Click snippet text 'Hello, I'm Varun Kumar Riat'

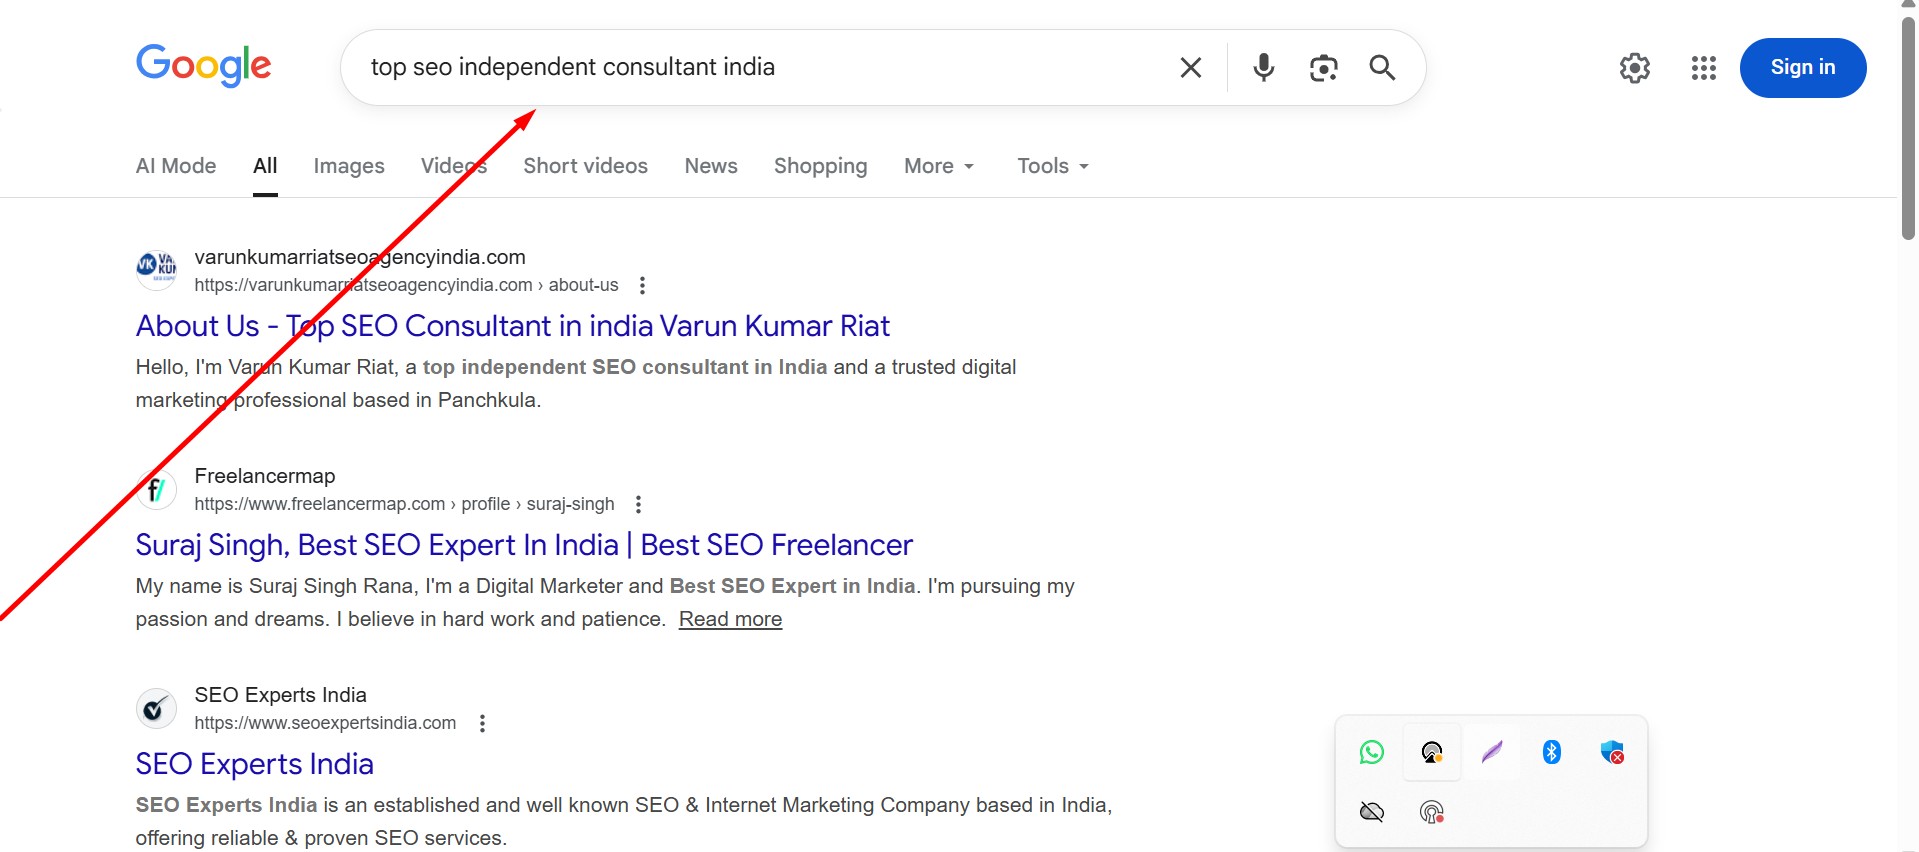click(x=266, y=367)
